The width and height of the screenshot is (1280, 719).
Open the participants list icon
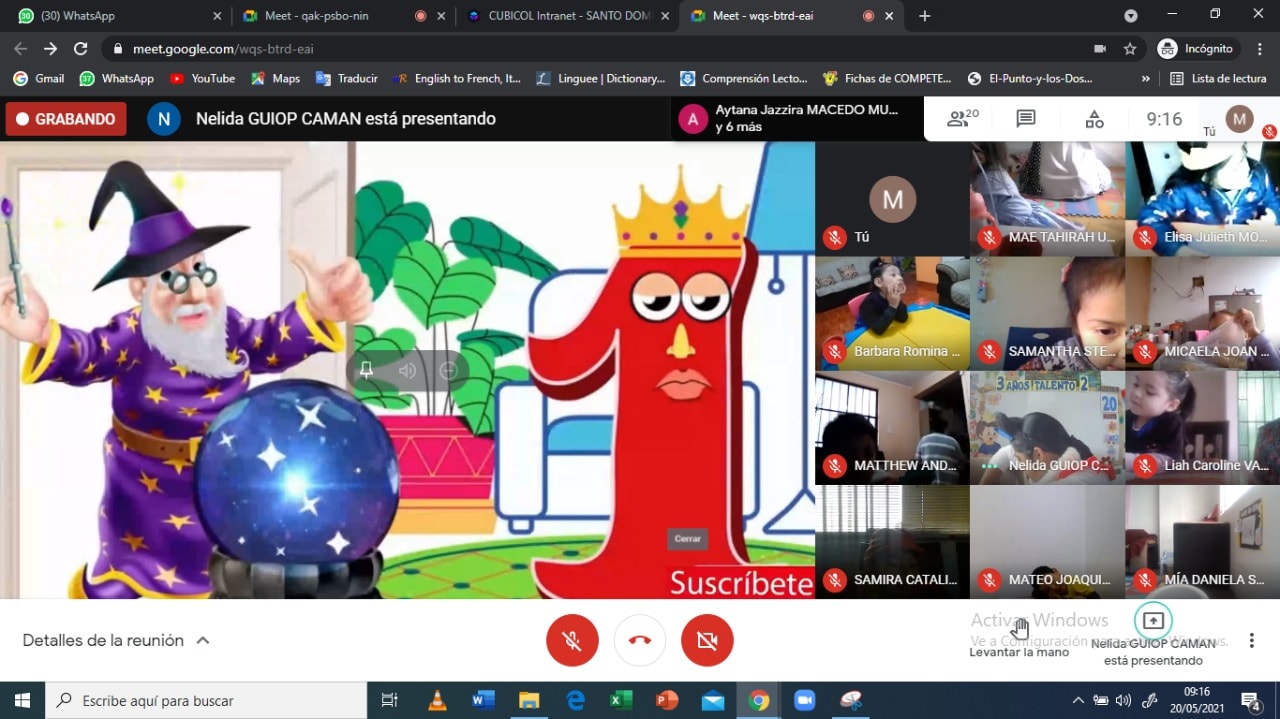click(x=962, y=119)
